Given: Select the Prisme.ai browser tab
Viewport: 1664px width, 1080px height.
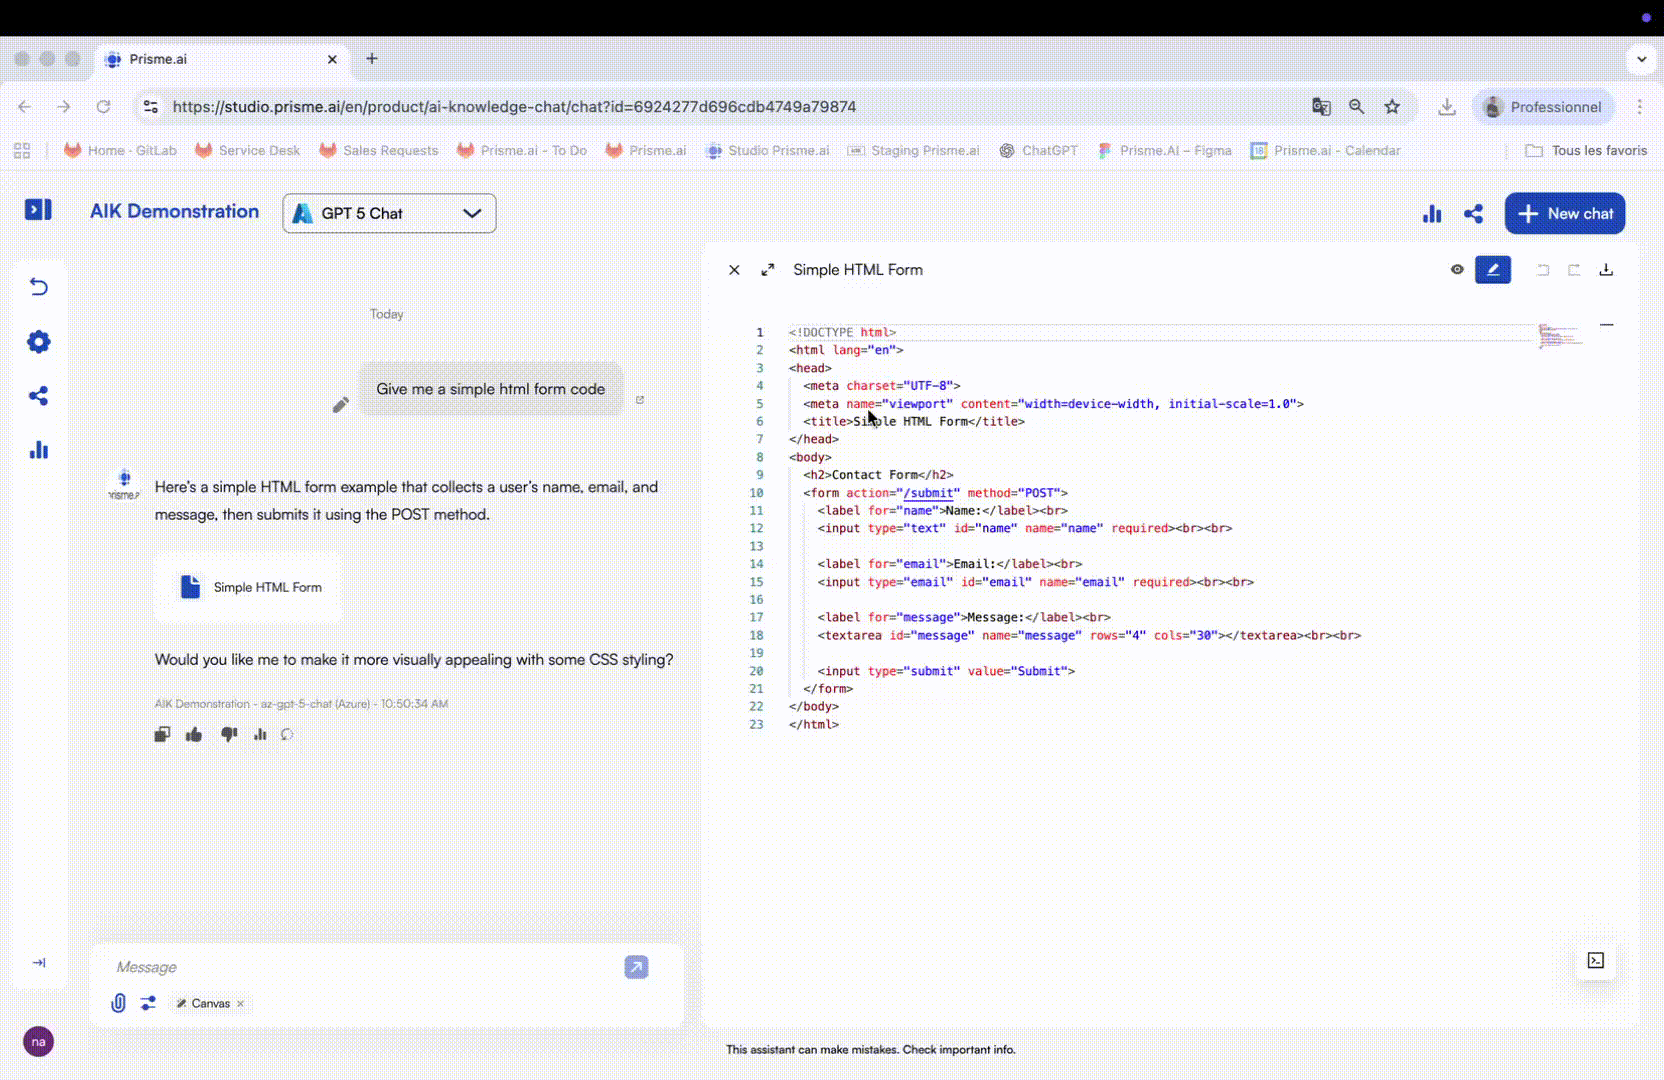Looking at the screenshot, I should pos(221,59).
